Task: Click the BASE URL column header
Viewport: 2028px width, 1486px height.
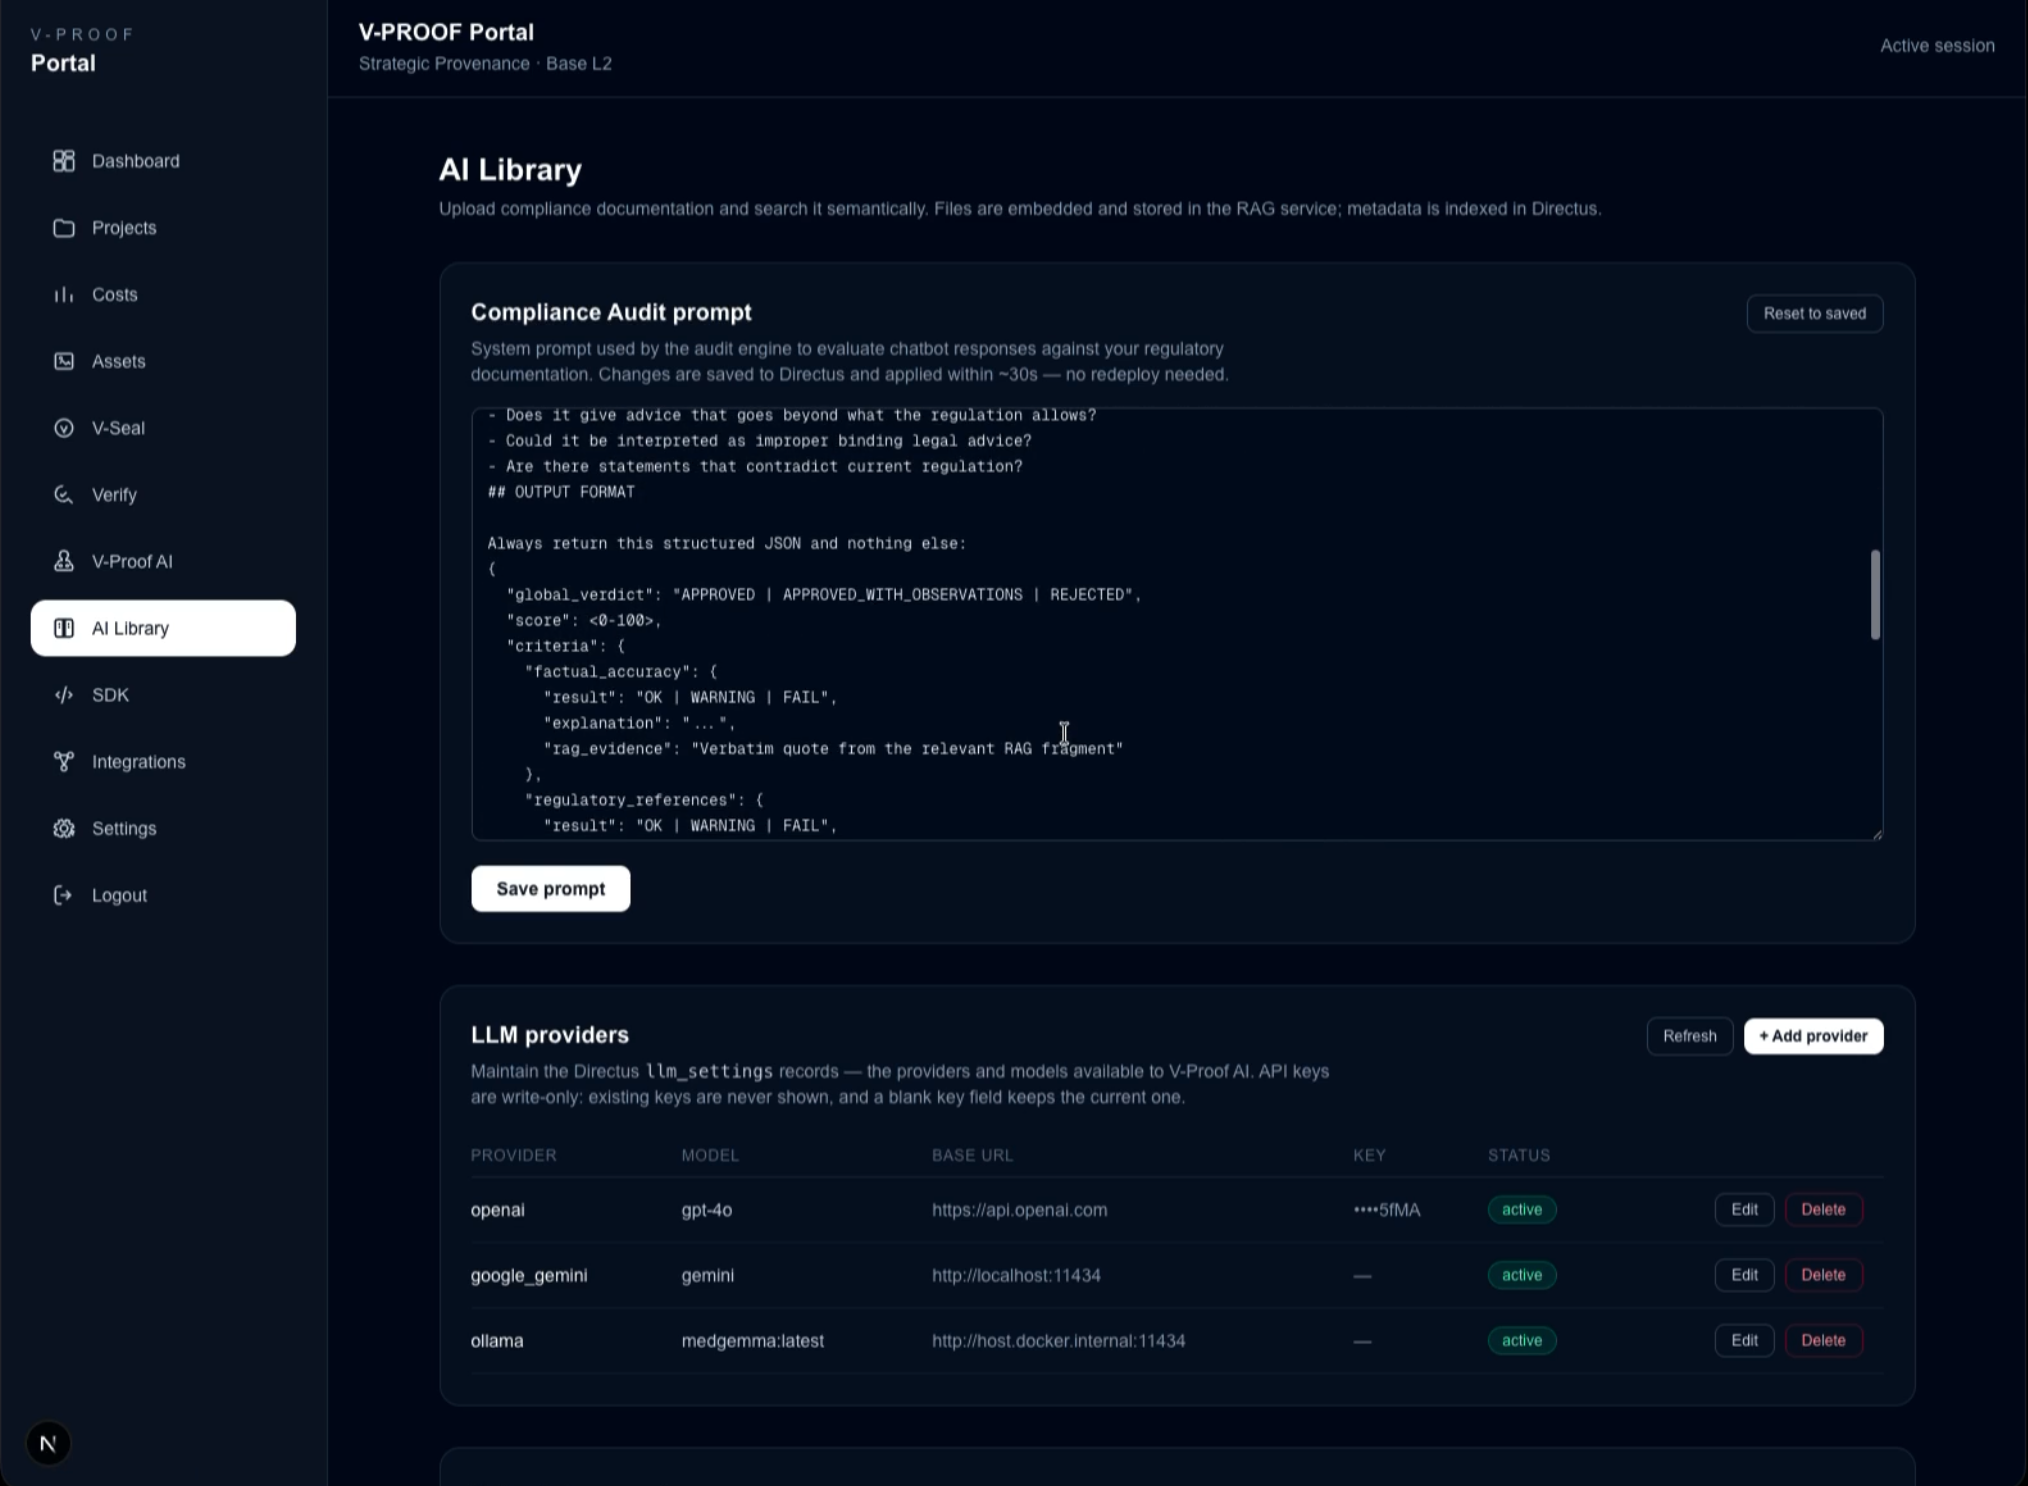Action: (x=972, y=1155)
